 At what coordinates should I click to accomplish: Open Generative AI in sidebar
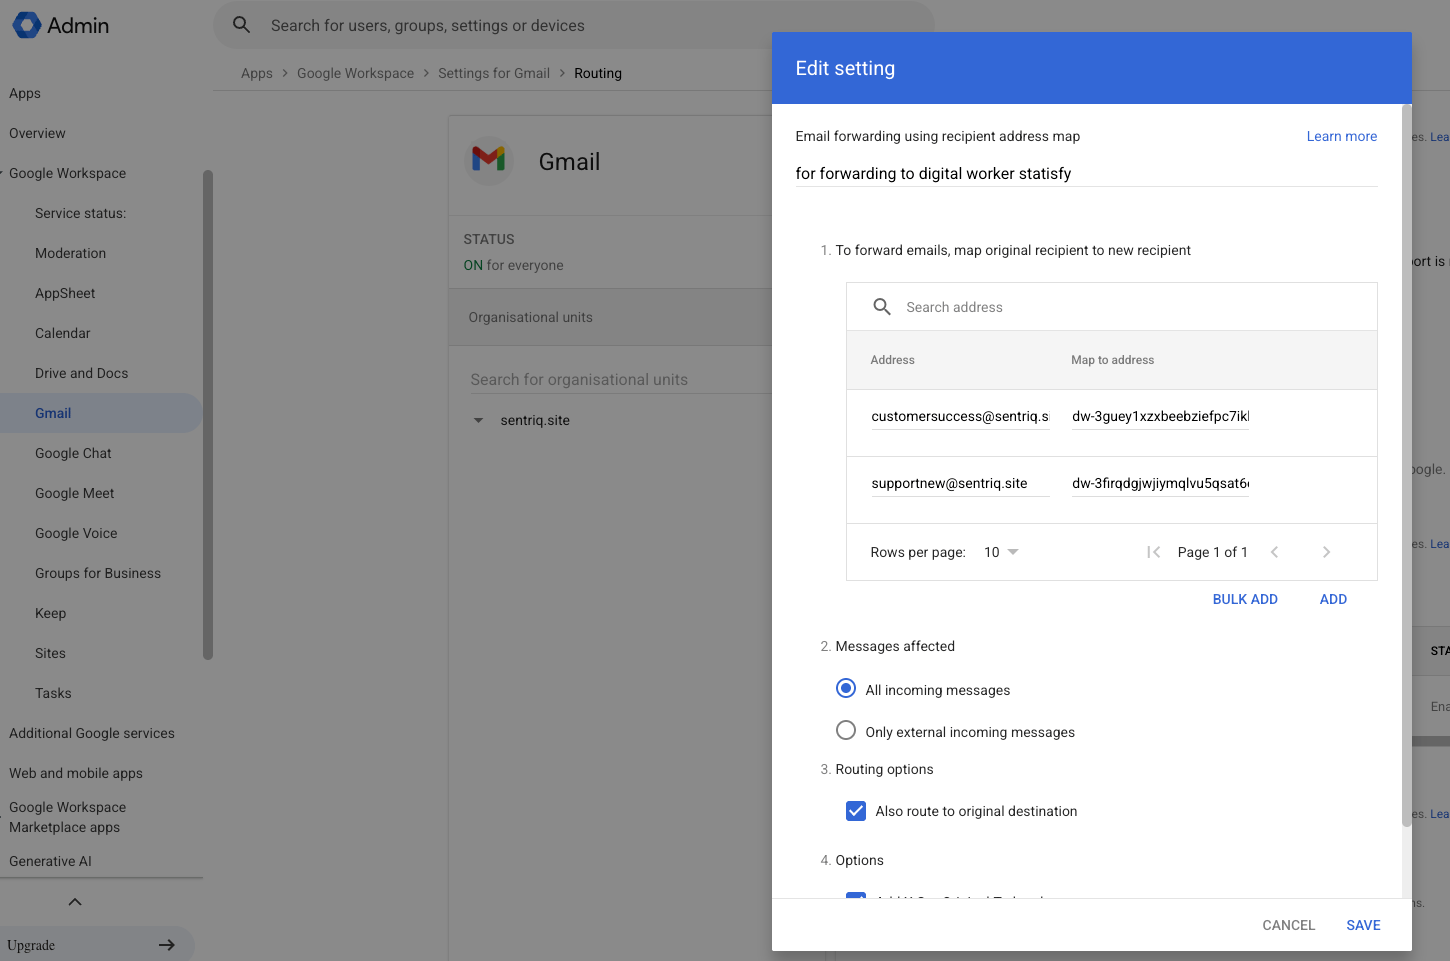click(50, 861)
